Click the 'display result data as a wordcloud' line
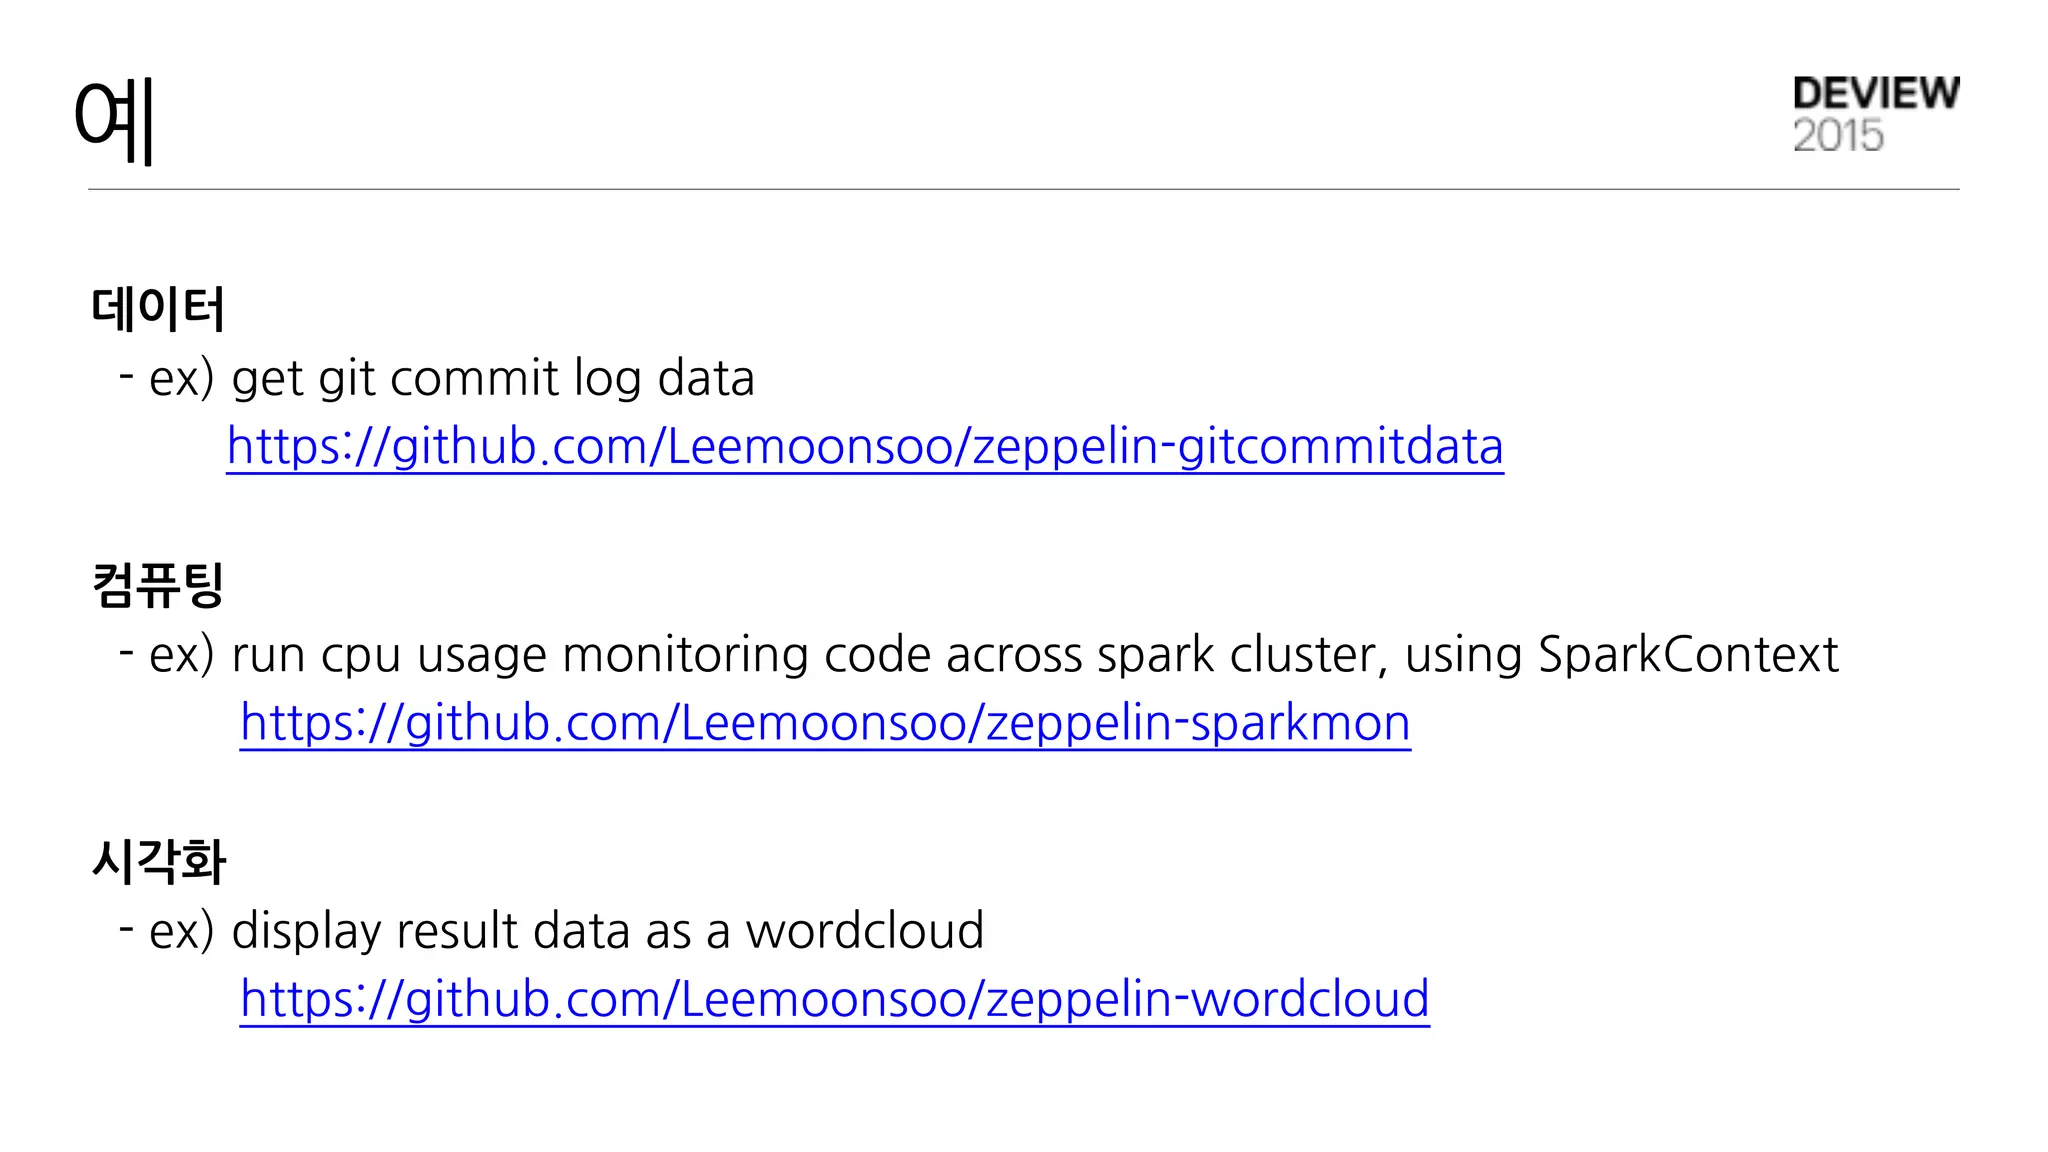This screenshot has height=1152, width=2048. (607, 931)
